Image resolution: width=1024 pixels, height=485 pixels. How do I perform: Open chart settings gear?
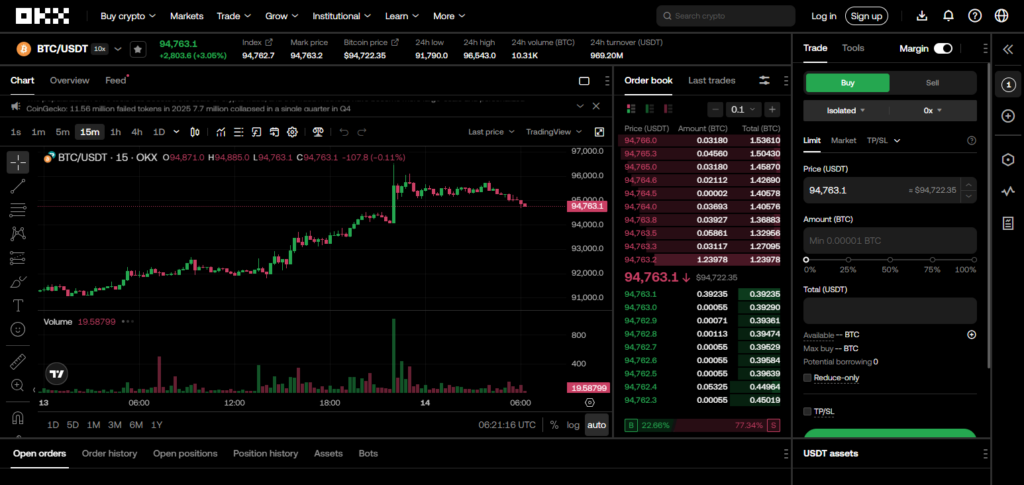click(x=293, y=132)
